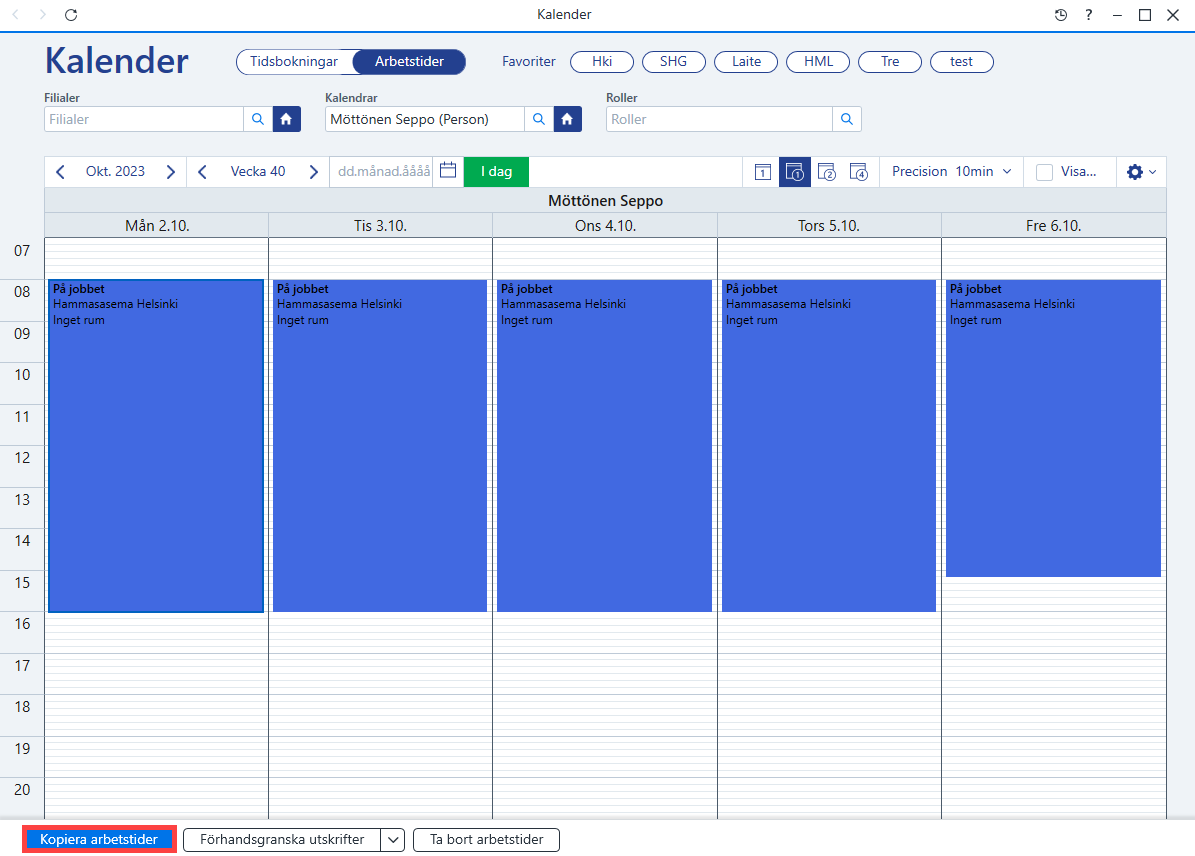
Task: Click the Okt. 2023 label
Action: point(115,172)
